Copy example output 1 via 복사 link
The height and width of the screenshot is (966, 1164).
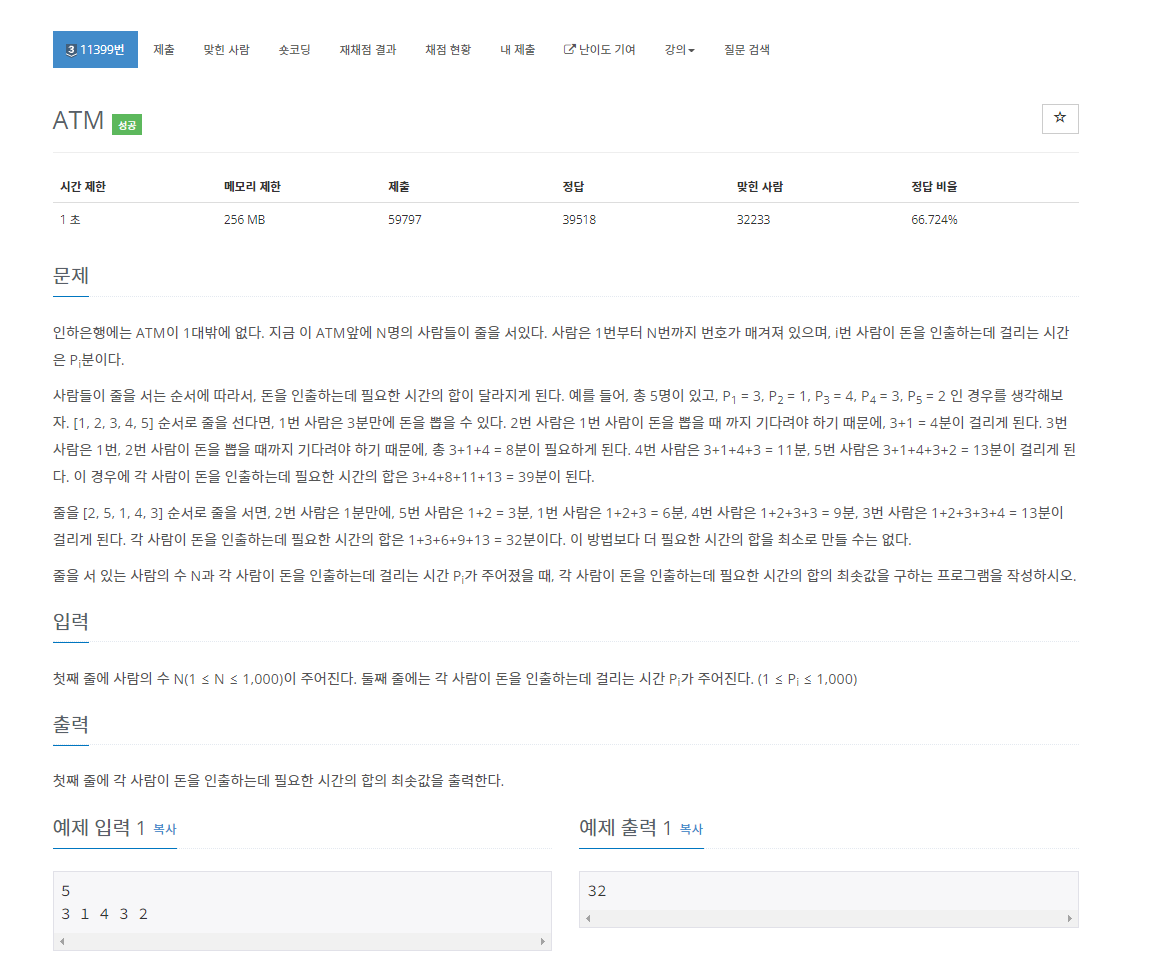[691, 829]
